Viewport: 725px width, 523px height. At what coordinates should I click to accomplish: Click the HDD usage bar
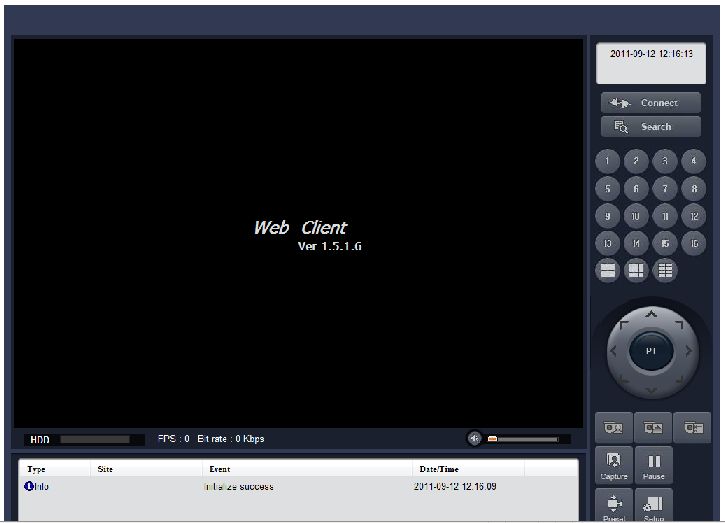point(95,439)
